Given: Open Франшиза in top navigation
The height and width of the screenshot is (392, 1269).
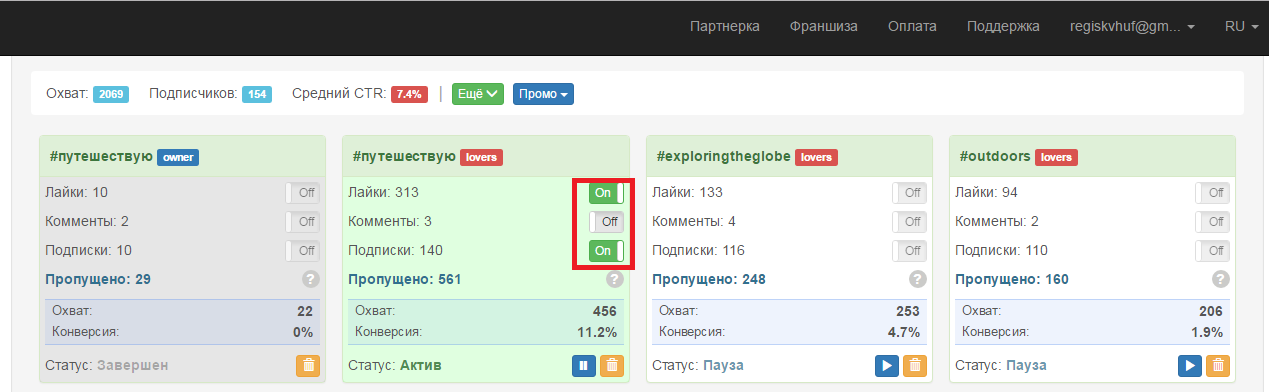Looking at the screenshot, I should [x=823, y=27].
